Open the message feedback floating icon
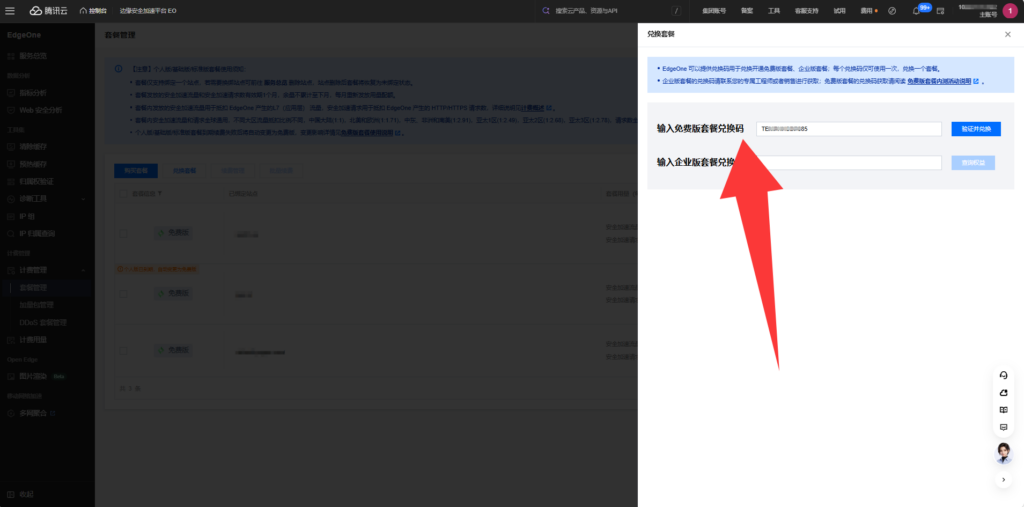Image resolution: width=1024 pixels, height=507 pixels. [1004, 427]
